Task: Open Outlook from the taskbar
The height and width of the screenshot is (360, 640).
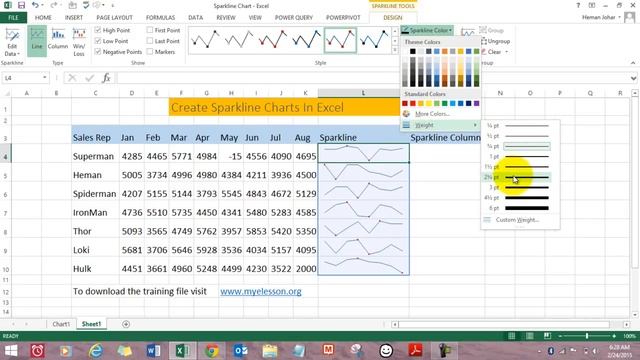Action: click(x=241, y=351)
